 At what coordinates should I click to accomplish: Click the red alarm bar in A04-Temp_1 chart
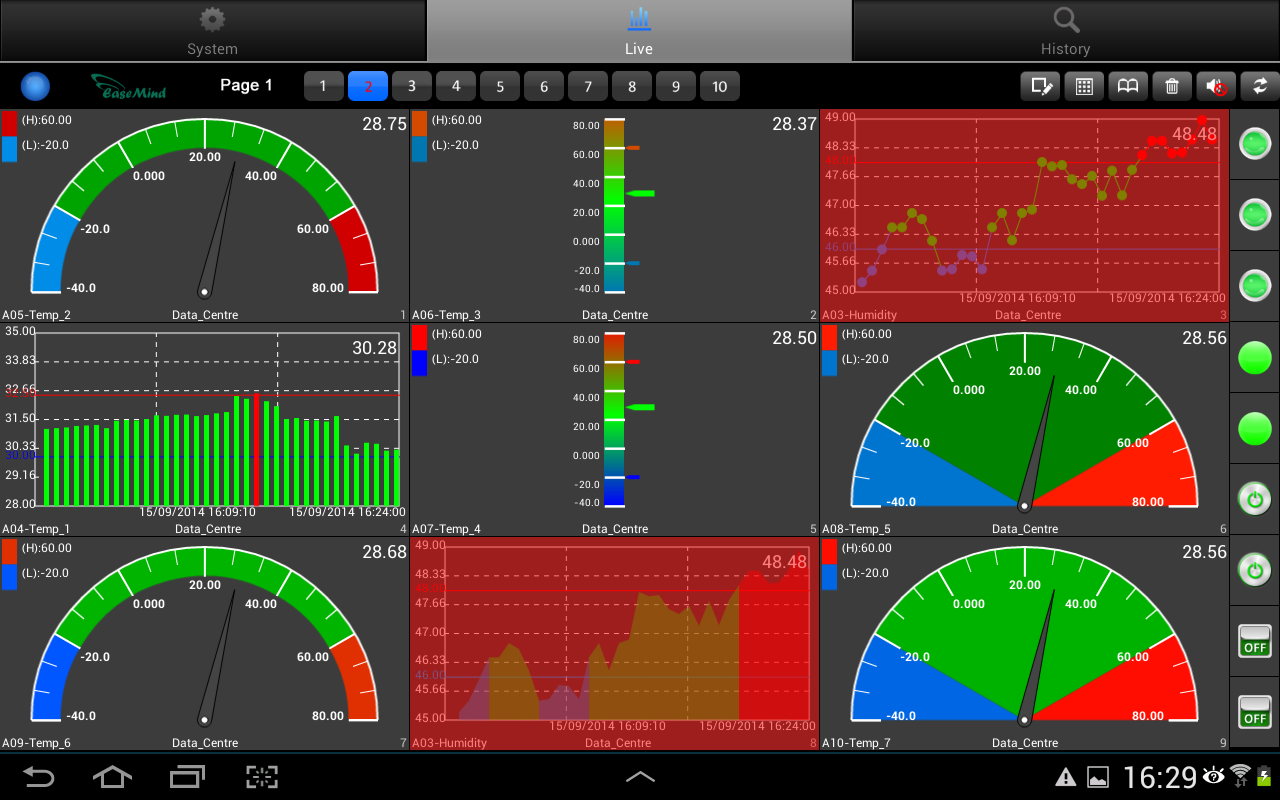257,449
